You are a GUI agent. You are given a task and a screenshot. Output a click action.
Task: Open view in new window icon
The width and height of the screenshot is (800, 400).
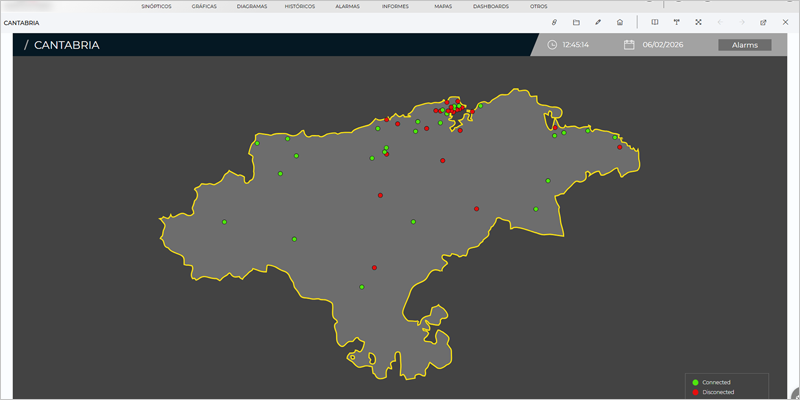click(x=763, y=22)
